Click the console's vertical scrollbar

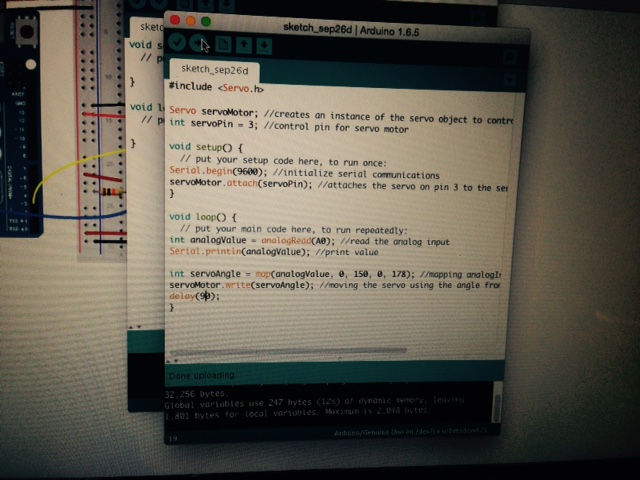click(x=496, y=408)
